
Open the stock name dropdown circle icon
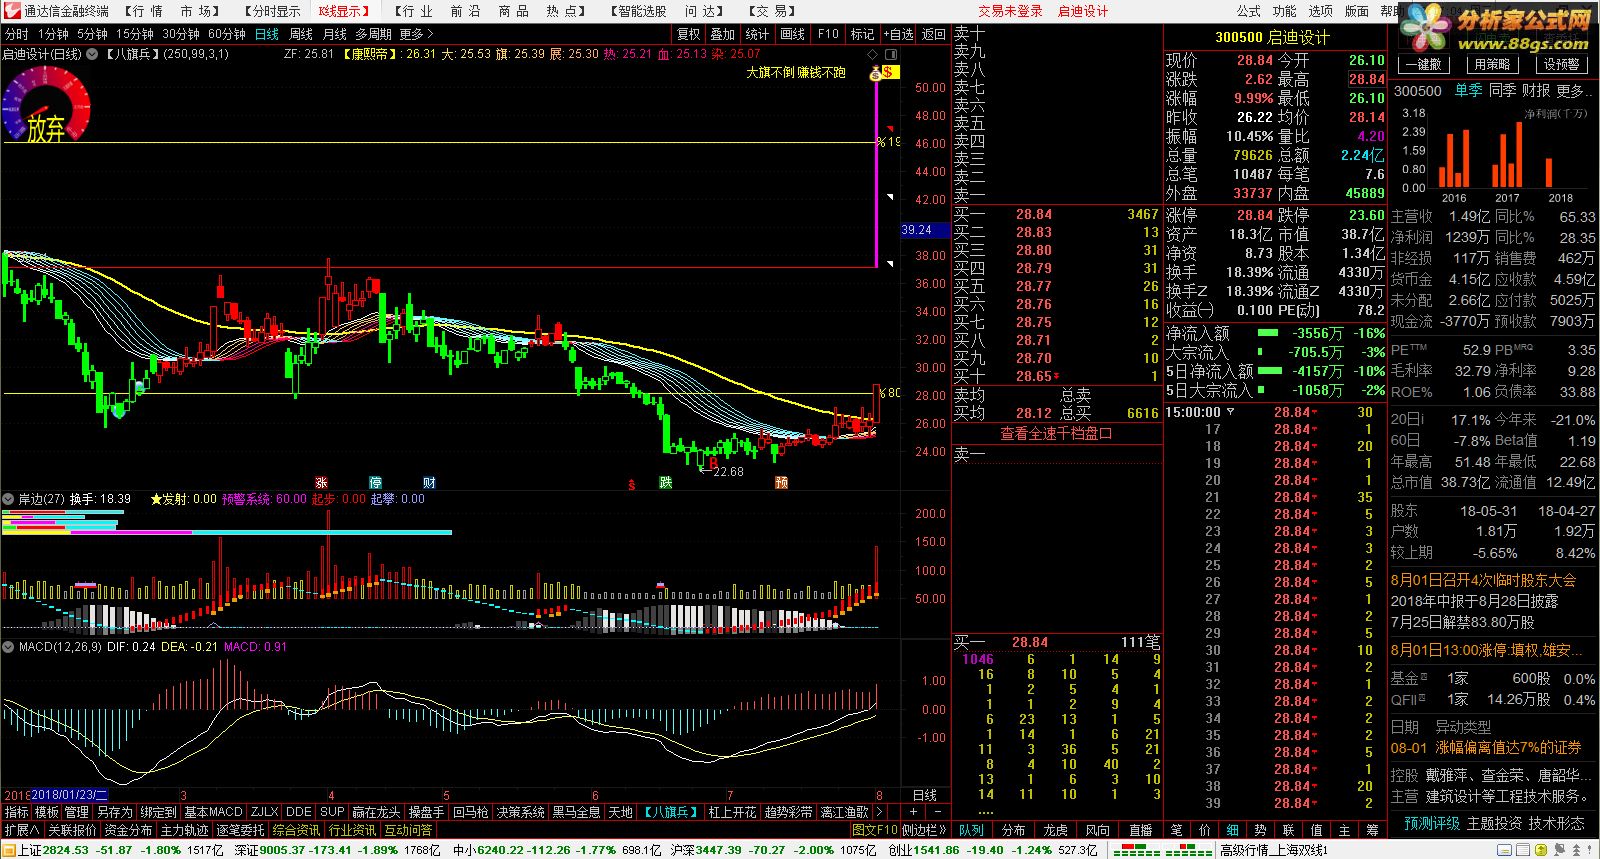tap(92, 54)
